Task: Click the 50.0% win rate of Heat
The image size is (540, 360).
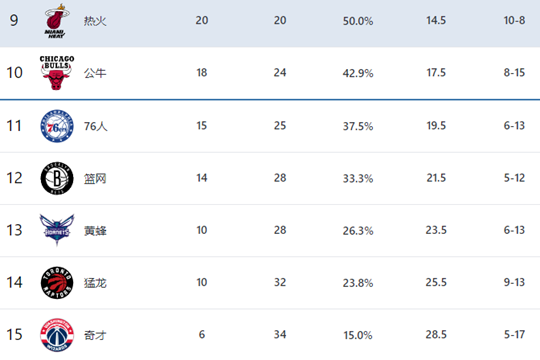Action: pos(358,21)
